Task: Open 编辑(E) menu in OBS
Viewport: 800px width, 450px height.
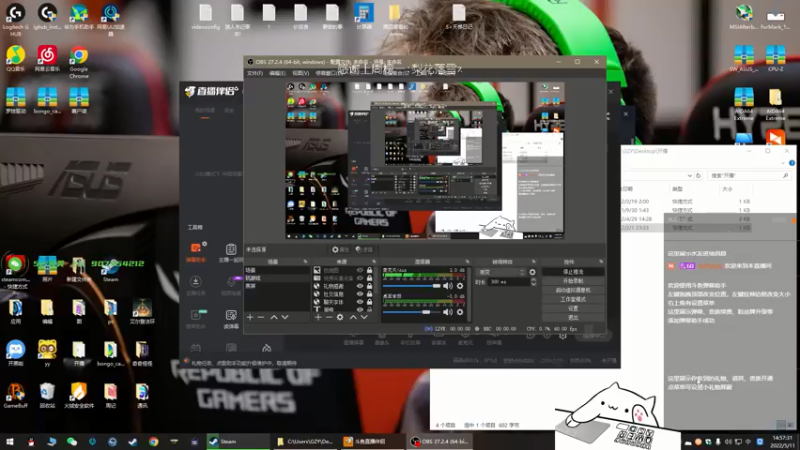Action: [277, 73]
